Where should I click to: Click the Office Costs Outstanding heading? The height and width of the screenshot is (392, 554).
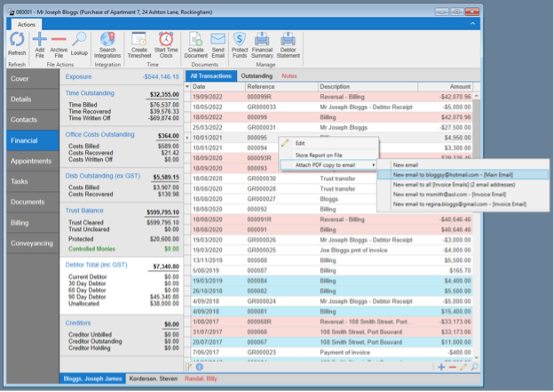click(100, 134)
